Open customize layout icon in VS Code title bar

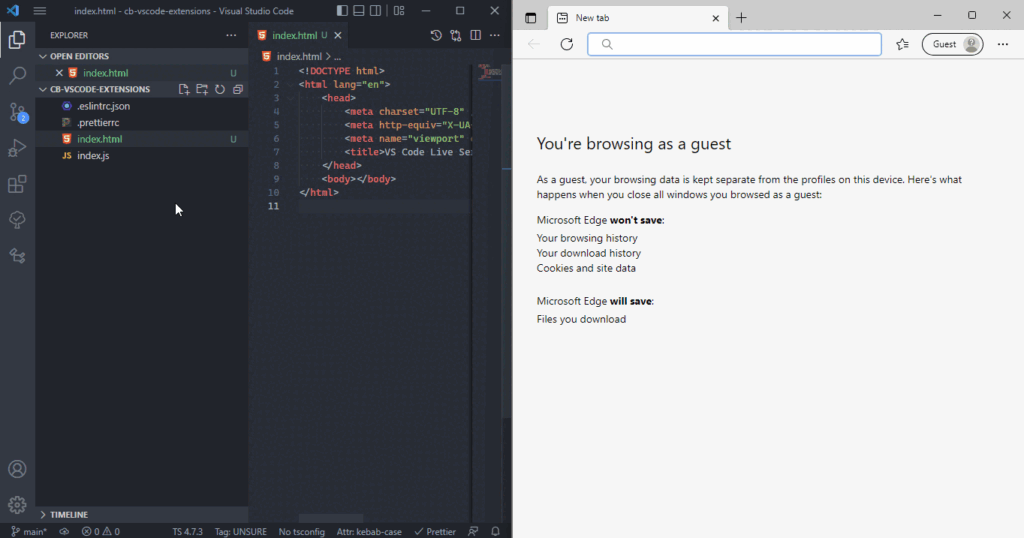click(x=399, y=10)
